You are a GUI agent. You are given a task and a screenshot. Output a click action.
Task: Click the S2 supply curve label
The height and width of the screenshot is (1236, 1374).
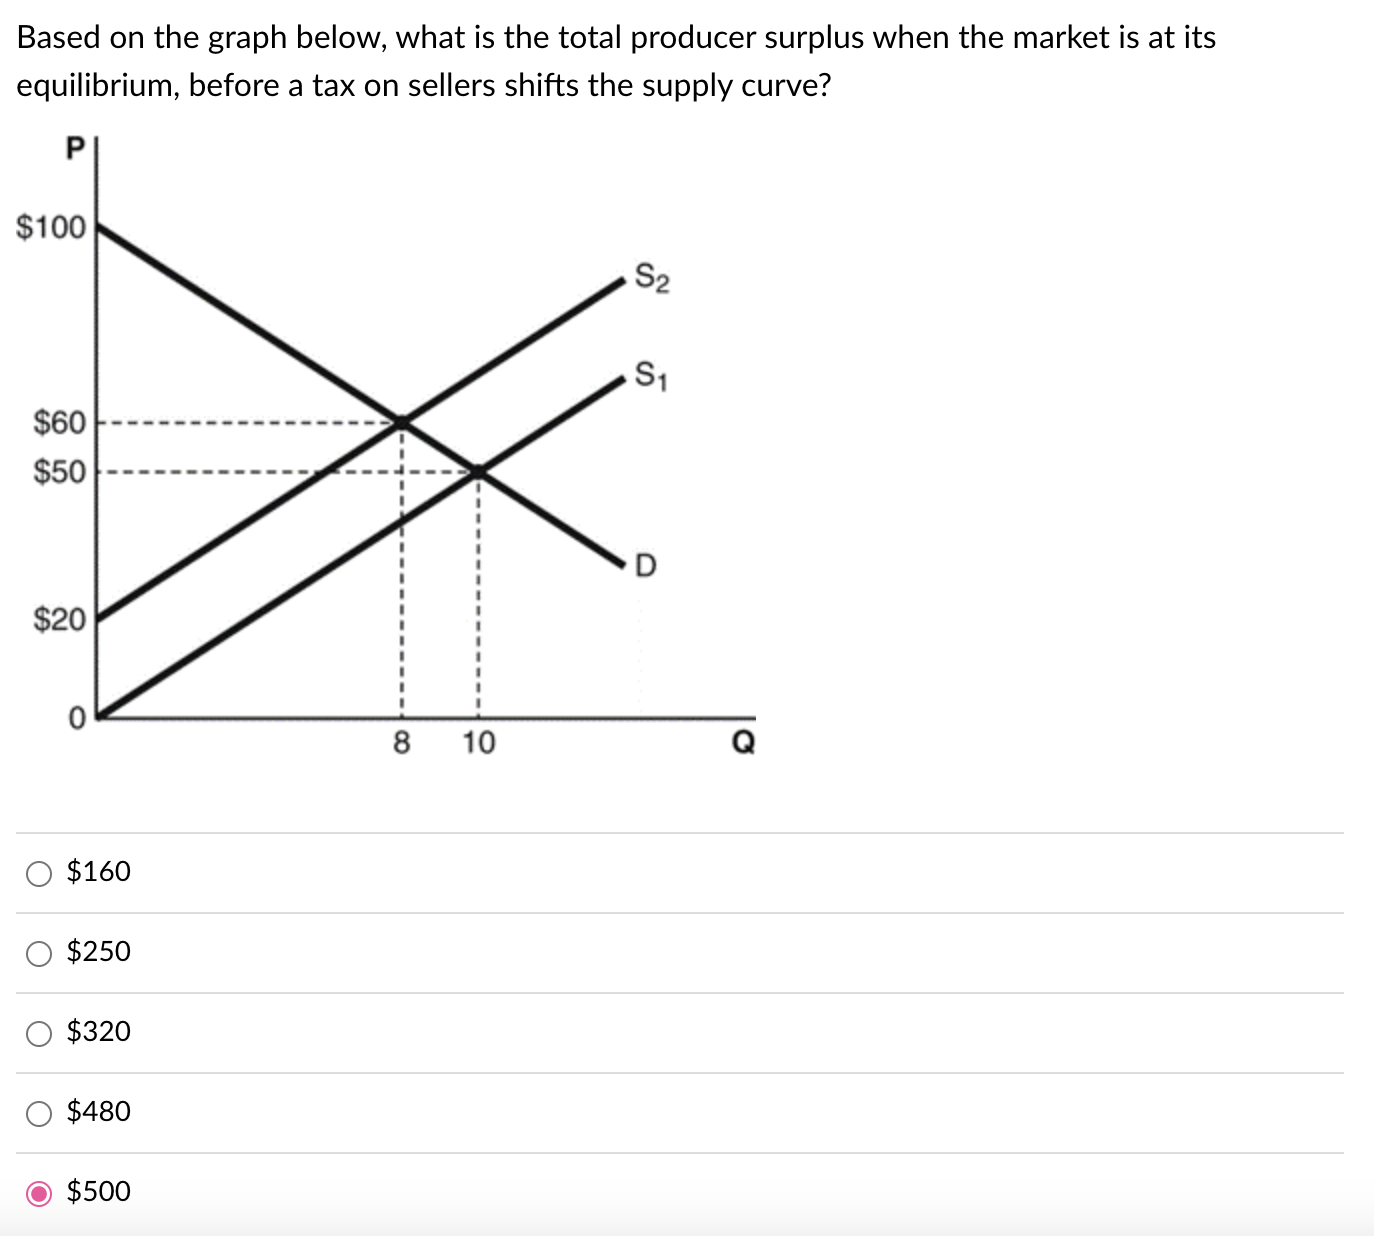click(653, 278)
